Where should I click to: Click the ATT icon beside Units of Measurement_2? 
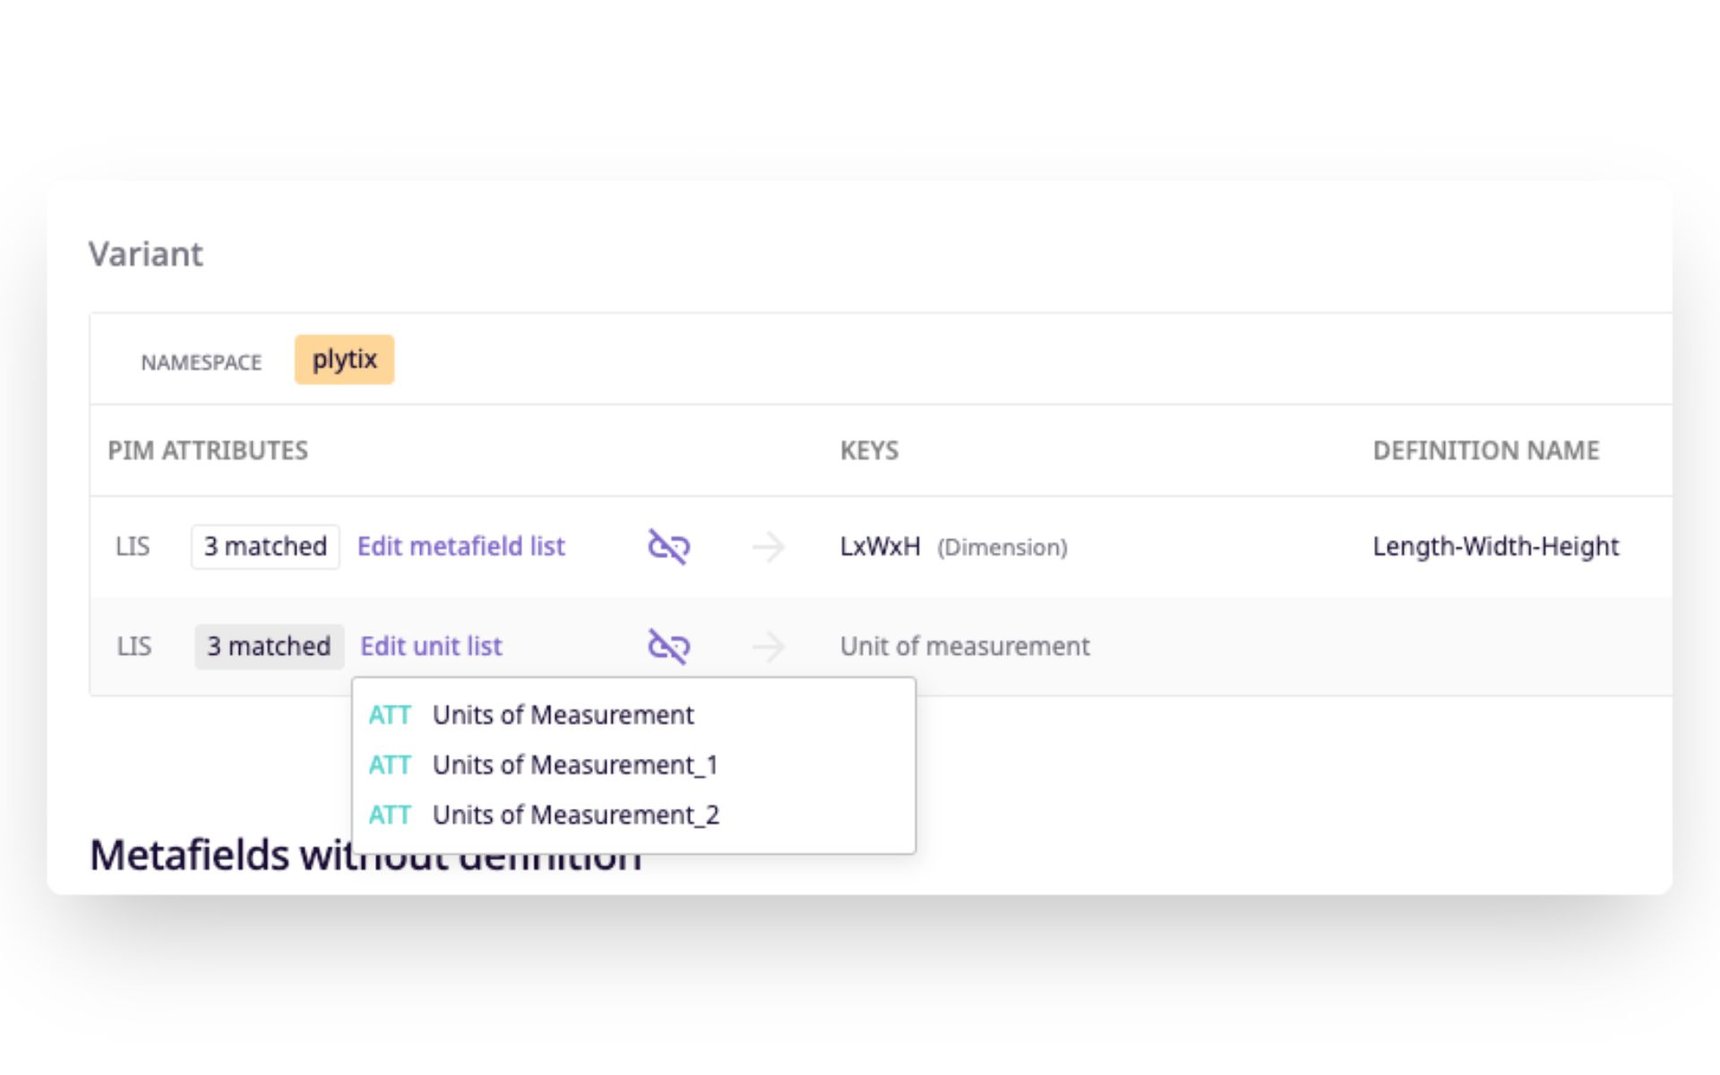click(x=390, y=815)
